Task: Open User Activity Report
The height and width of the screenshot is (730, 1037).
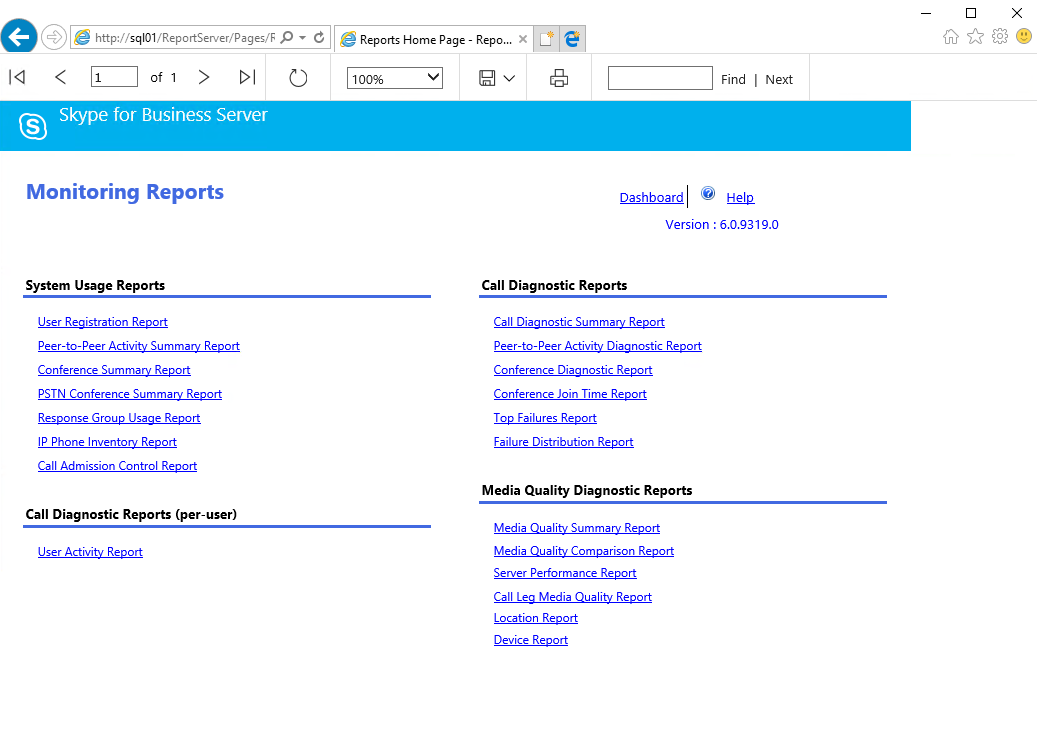Action: [x=90, y=552]
